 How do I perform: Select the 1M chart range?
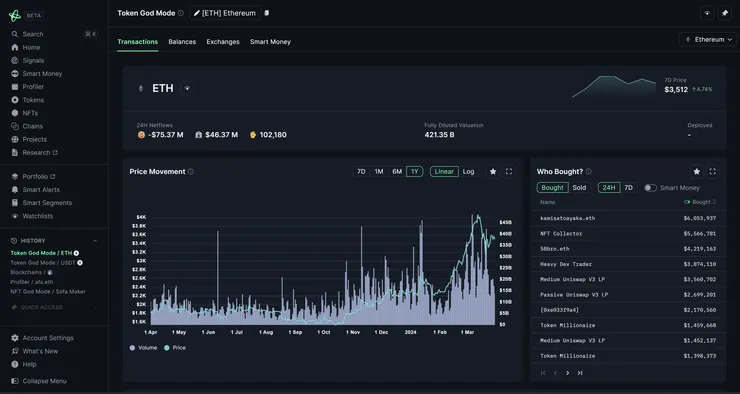tap(379, 172)
